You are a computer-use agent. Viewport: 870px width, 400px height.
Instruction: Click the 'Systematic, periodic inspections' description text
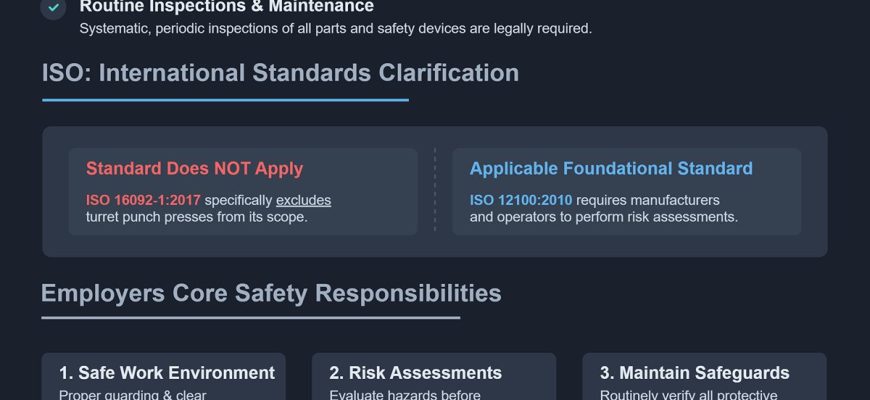(335, 28)
